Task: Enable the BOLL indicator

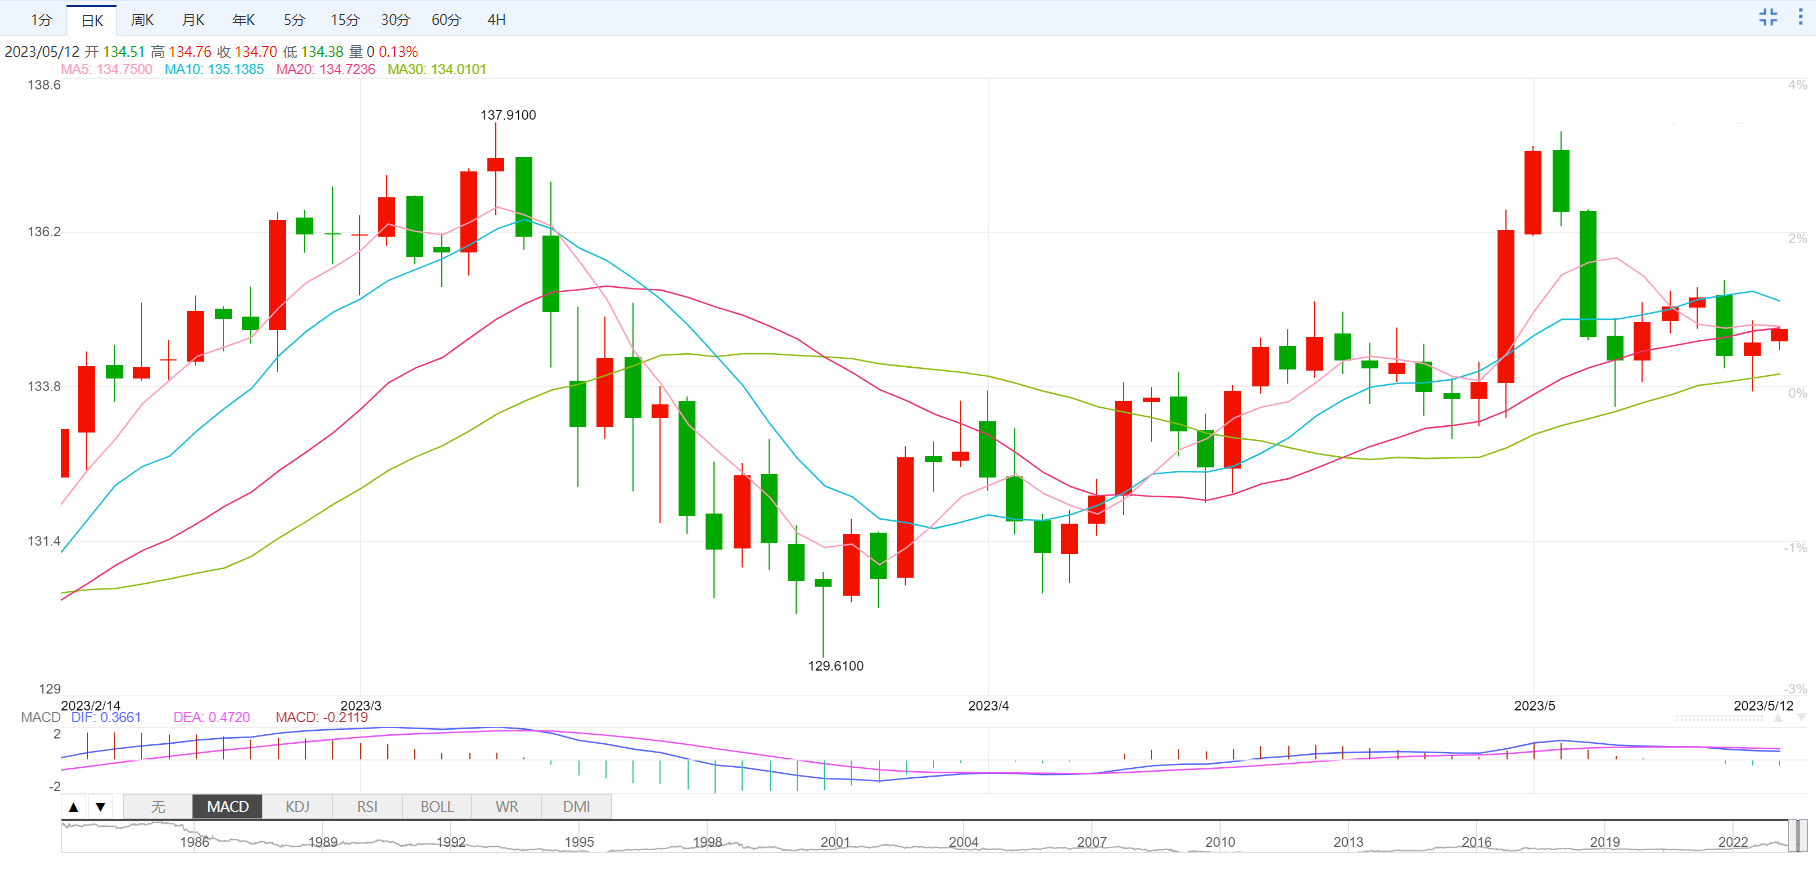Action: pos(437,807)
